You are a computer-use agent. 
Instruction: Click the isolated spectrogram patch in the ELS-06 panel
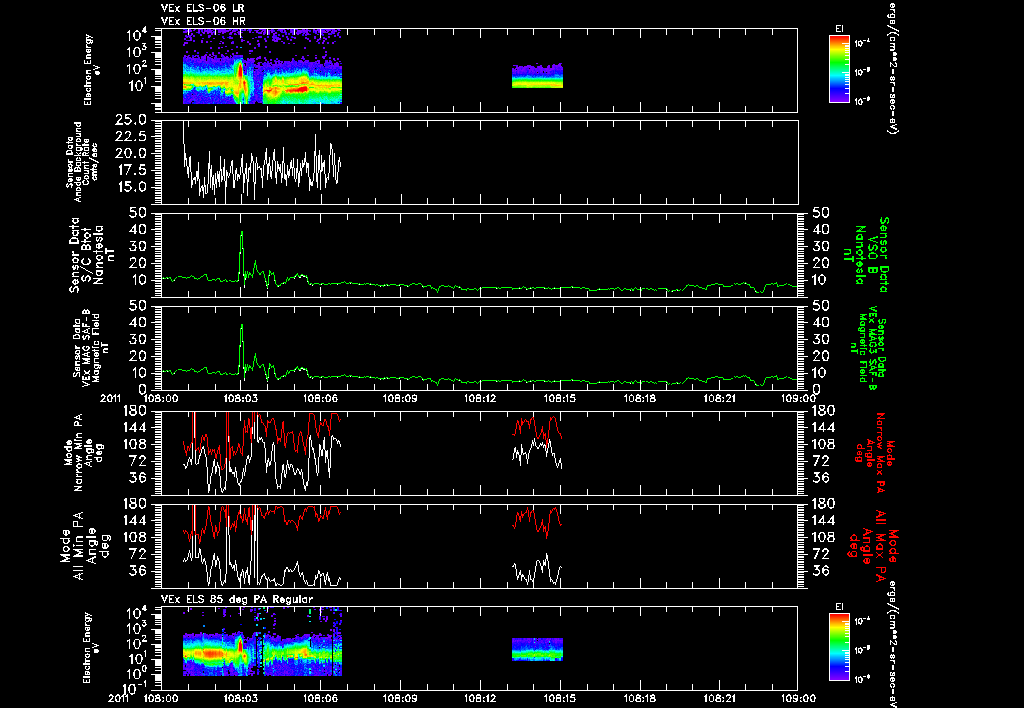tap(537, 76)
